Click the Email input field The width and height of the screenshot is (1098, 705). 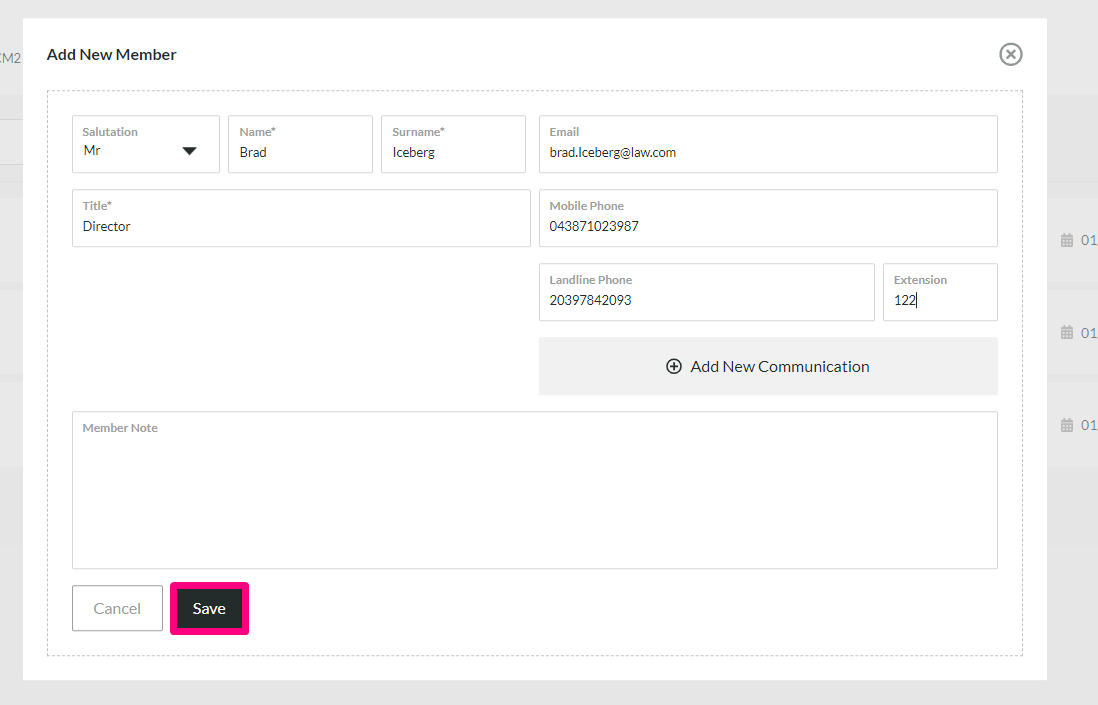[768, 144]
